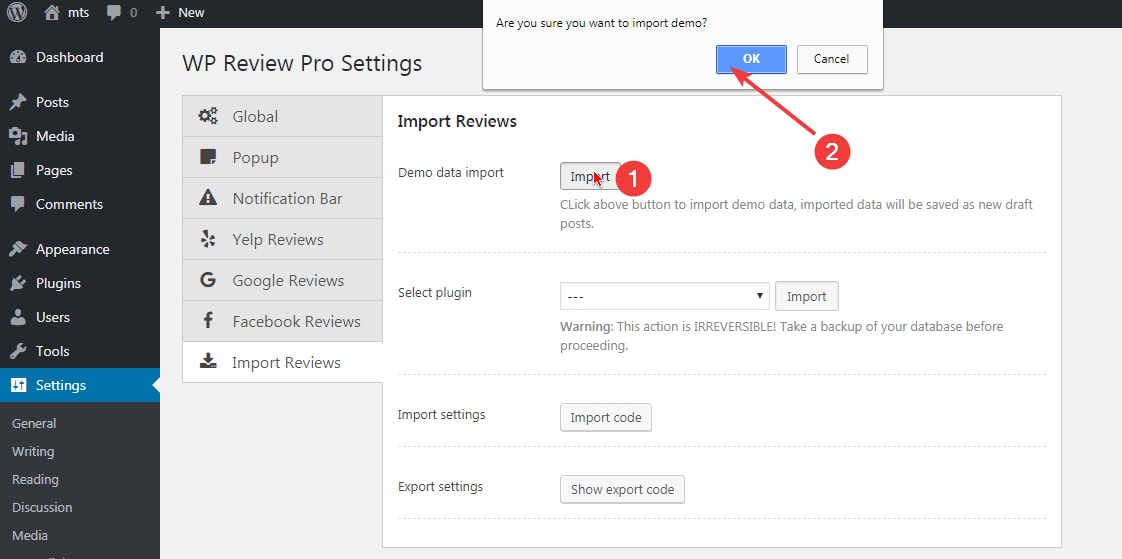The image size is (1122, 559).
Task: Click New in the admin bar
Action: point(191,13)
